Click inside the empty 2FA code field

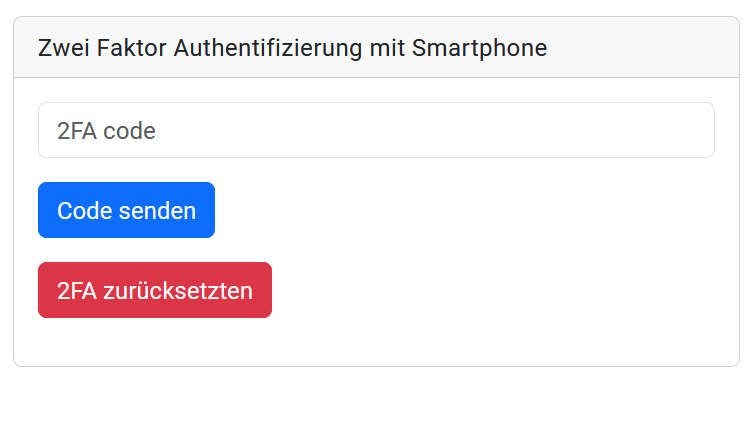(376, 130)
